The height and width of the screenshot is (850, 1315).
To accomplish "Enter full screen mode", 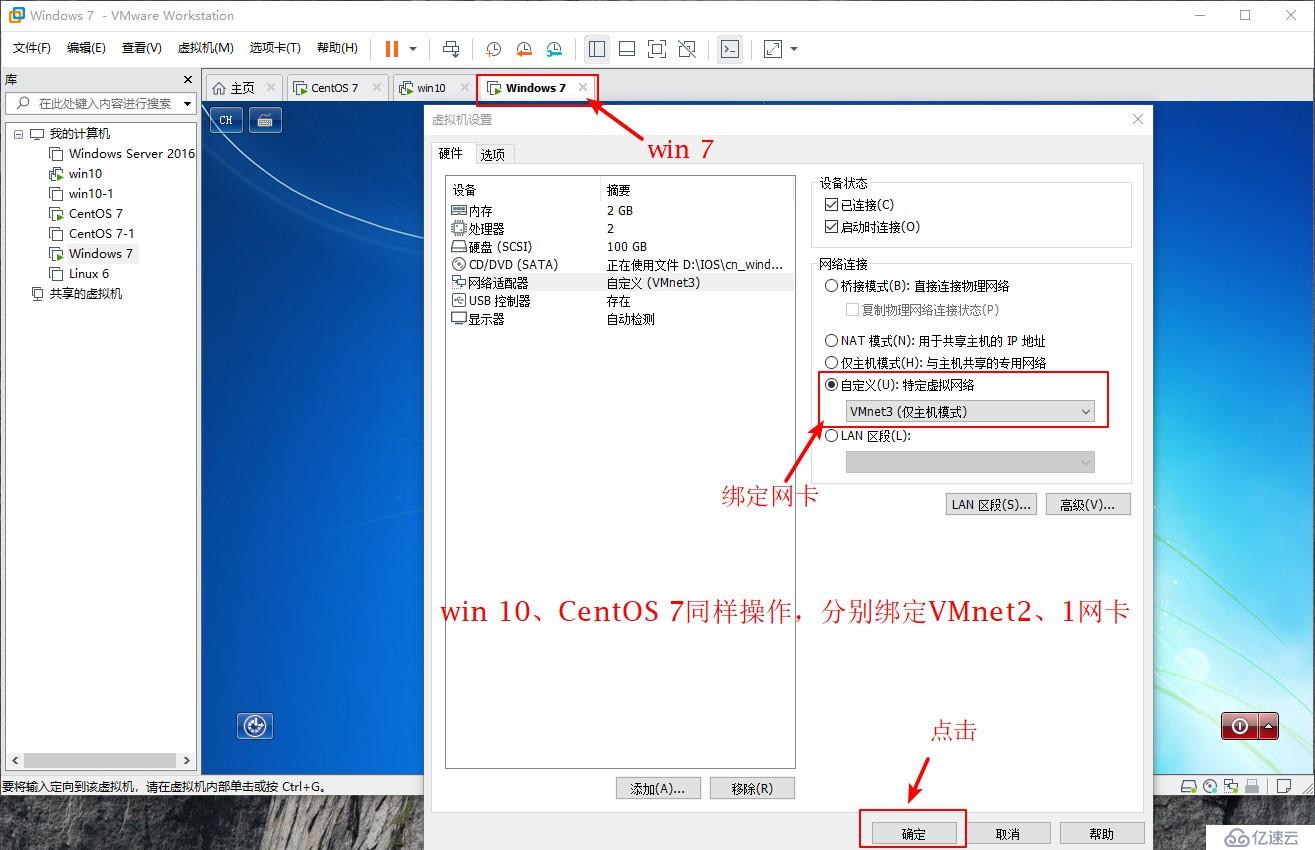I will pos(657,48).
